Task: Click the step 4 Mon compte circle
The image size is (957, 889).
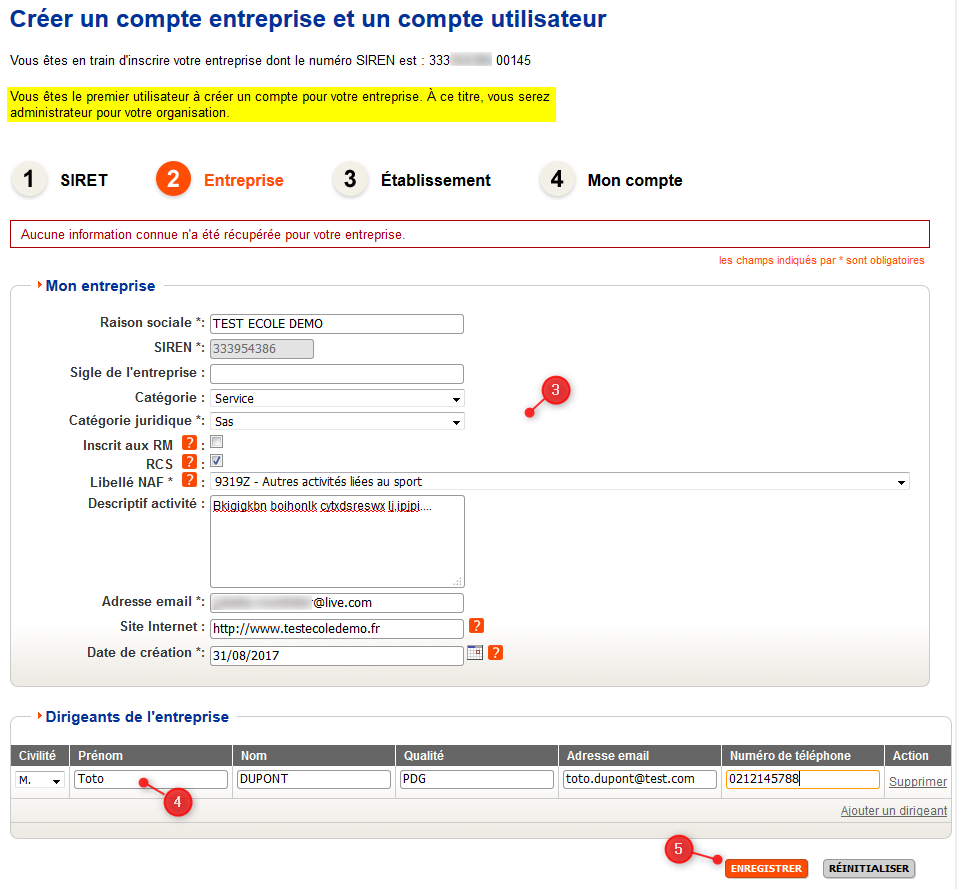Action: tap(557, 180)
